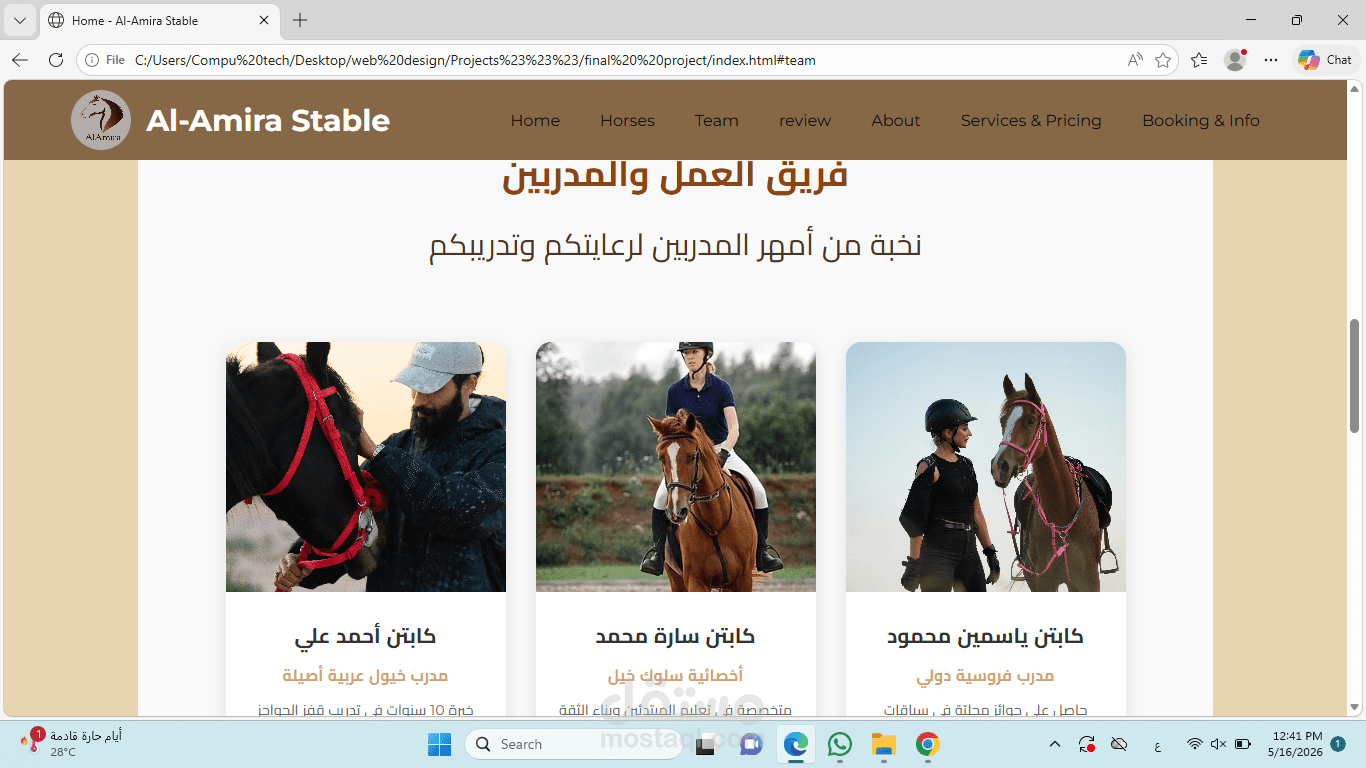The width and height of the screenshot is (1366, 768).
Task: Jump to the Team section link
Action: pos(717,121)
